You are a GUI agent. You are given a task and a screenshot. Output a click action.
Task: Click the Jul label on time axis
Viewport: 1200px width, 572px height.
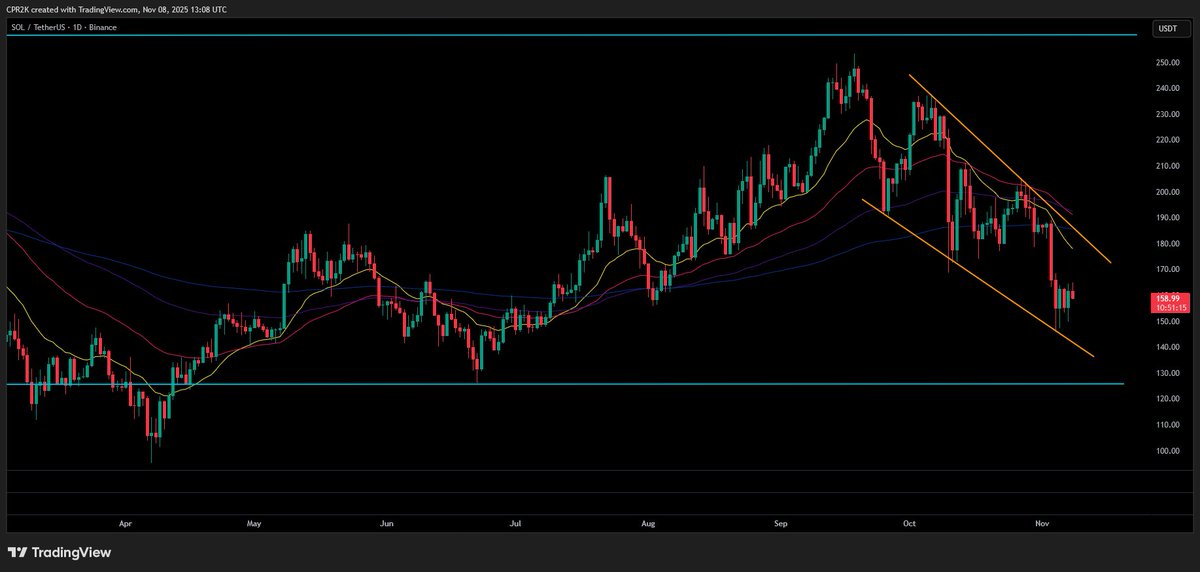[x=516, y=522]
